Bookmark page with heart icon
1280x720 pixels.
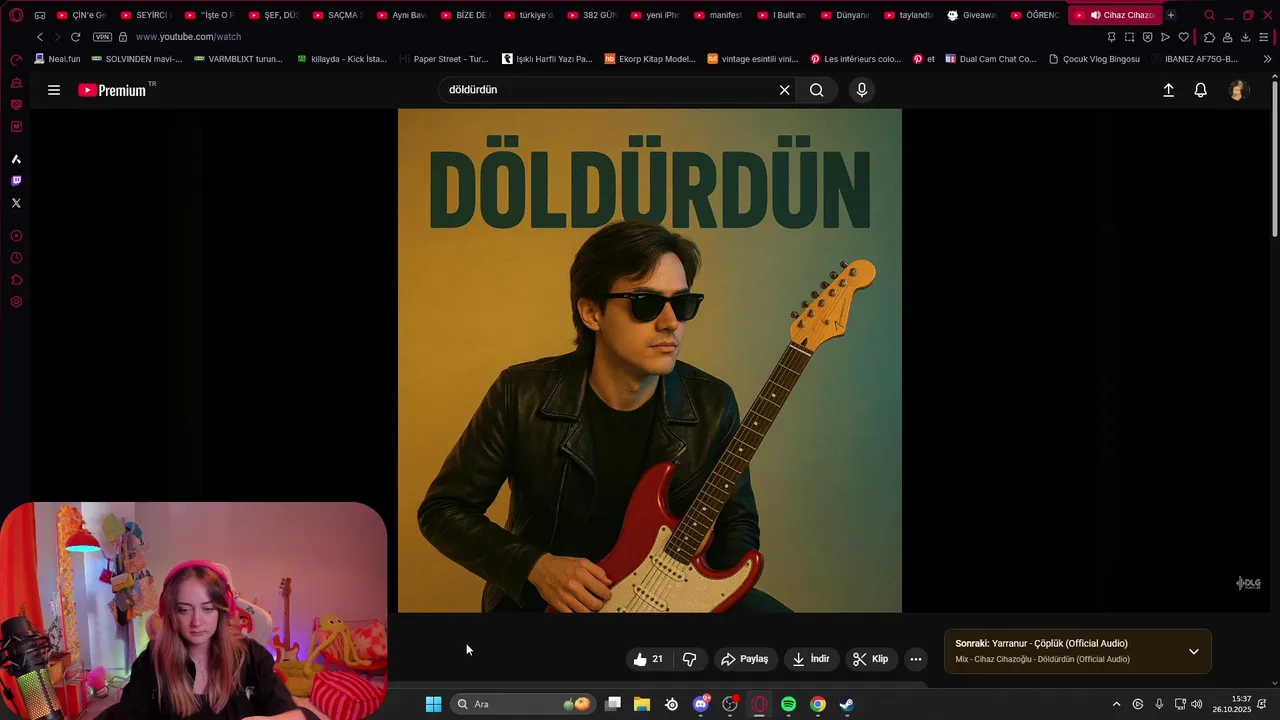[1183, 37]
